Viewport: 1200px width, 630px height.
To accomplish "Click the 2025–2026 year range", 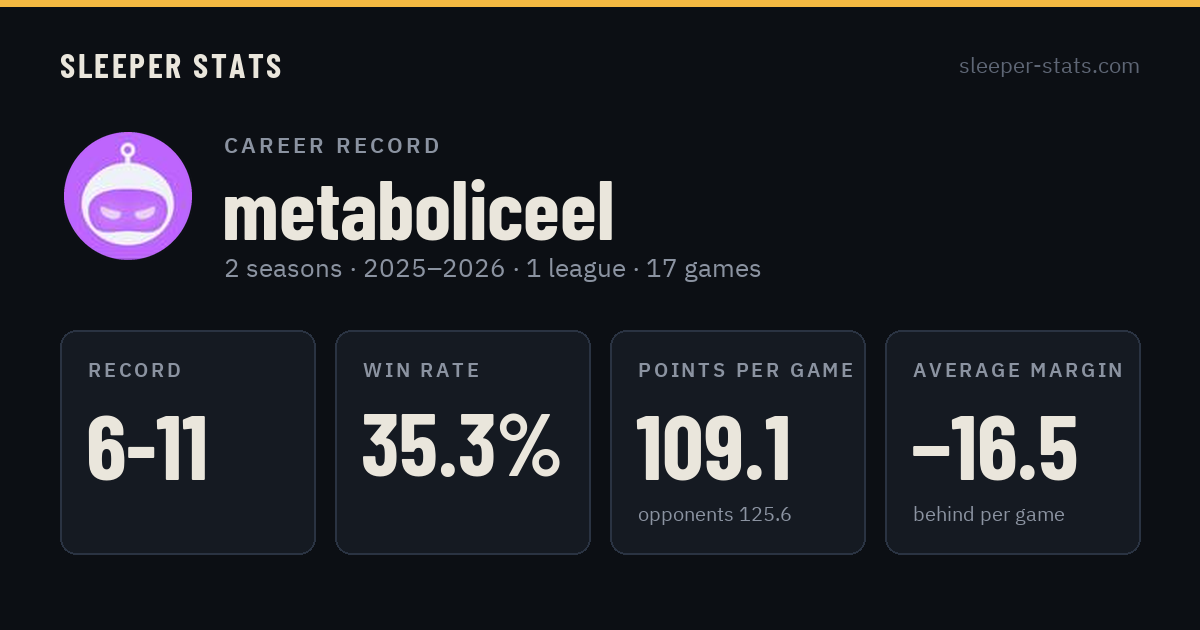I will [434, 269].
